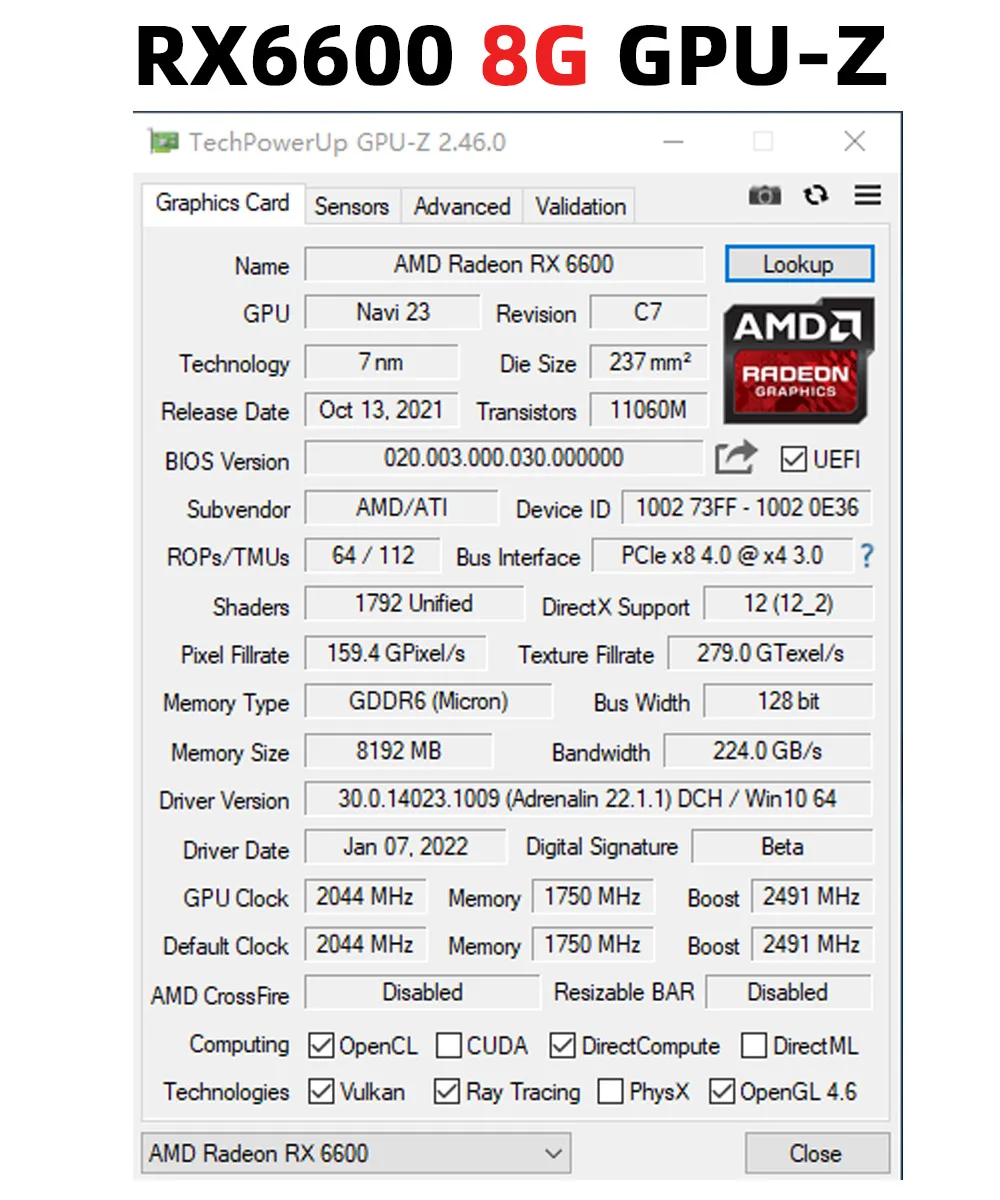Toggle the Ray Tracing checkbox
This screenshot has height=1200, width=1000.
[x=446, y=1091]
